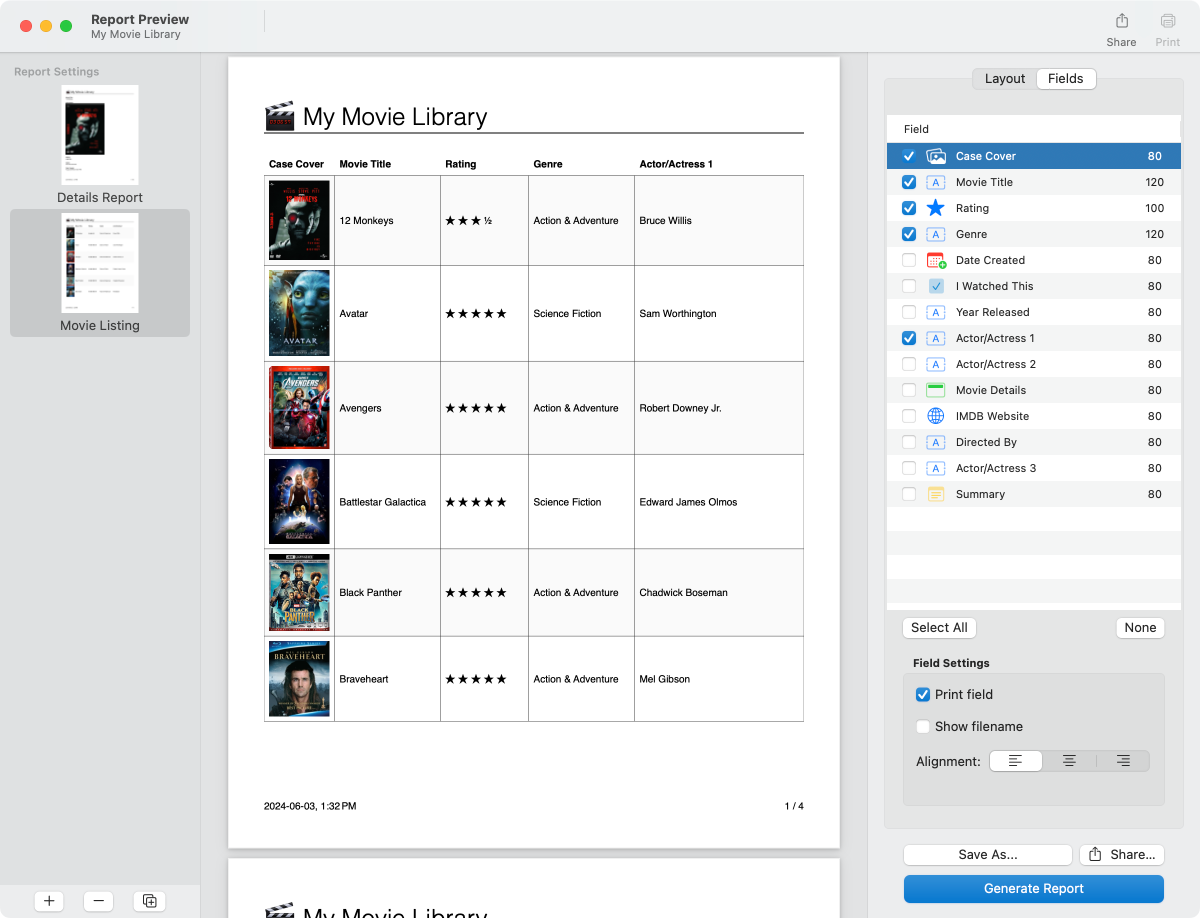Toggle the Show filename checkbox
The width and height of the screenshot is (1200, 918).
923,727
